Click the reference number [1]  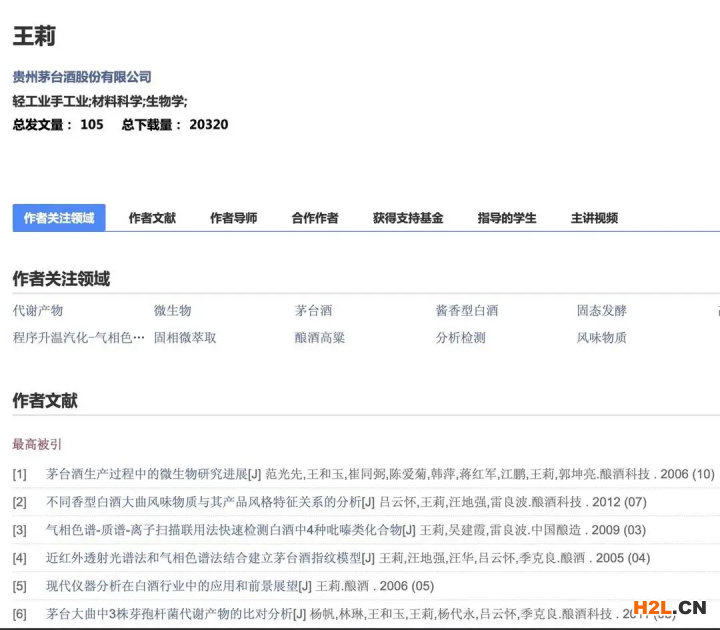pos(19,474)
